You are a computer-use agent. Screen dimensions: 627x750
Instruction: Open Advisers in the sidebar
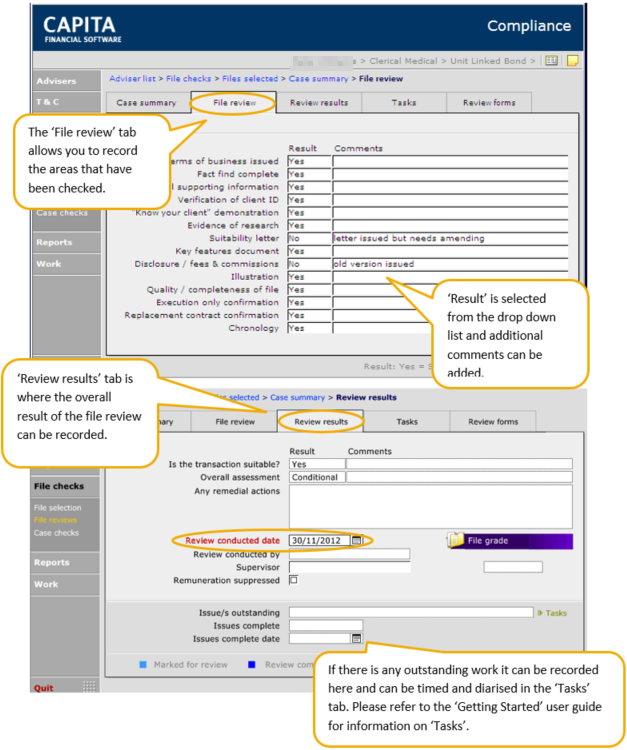66,81
